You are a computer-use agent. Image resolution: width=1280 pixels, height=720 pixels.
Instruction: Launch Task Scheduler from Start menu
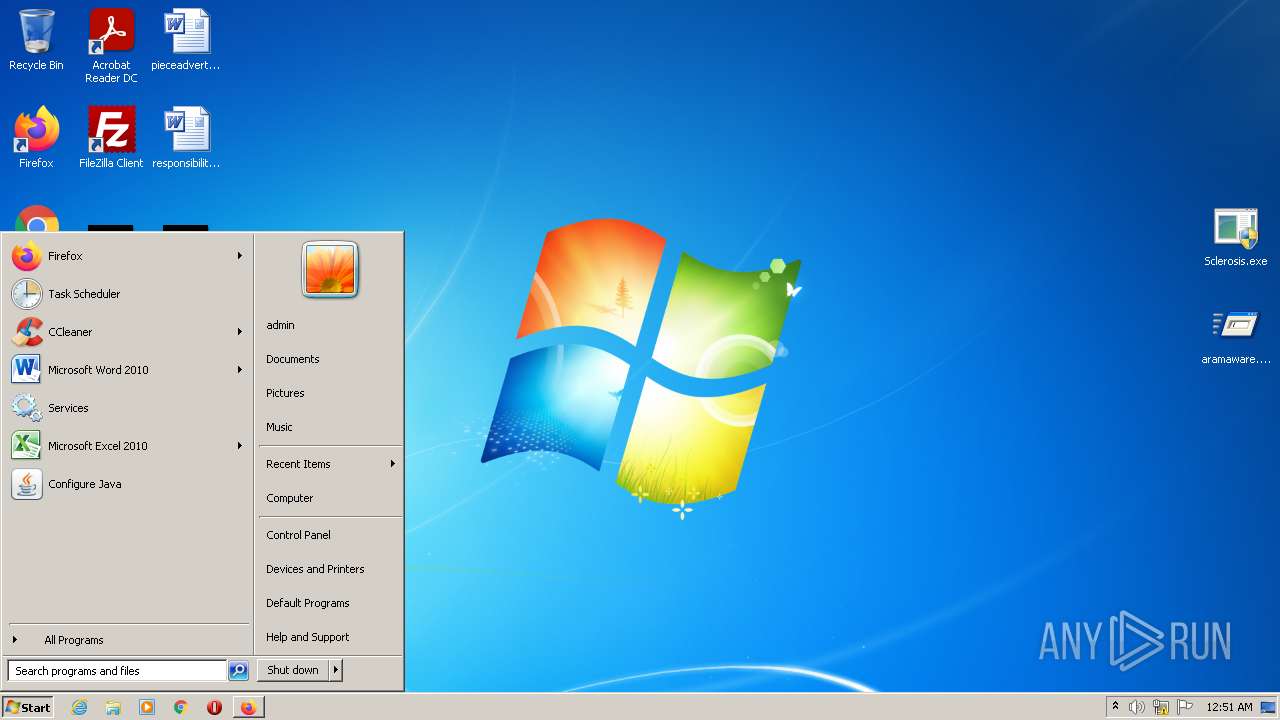pos(127,294)
